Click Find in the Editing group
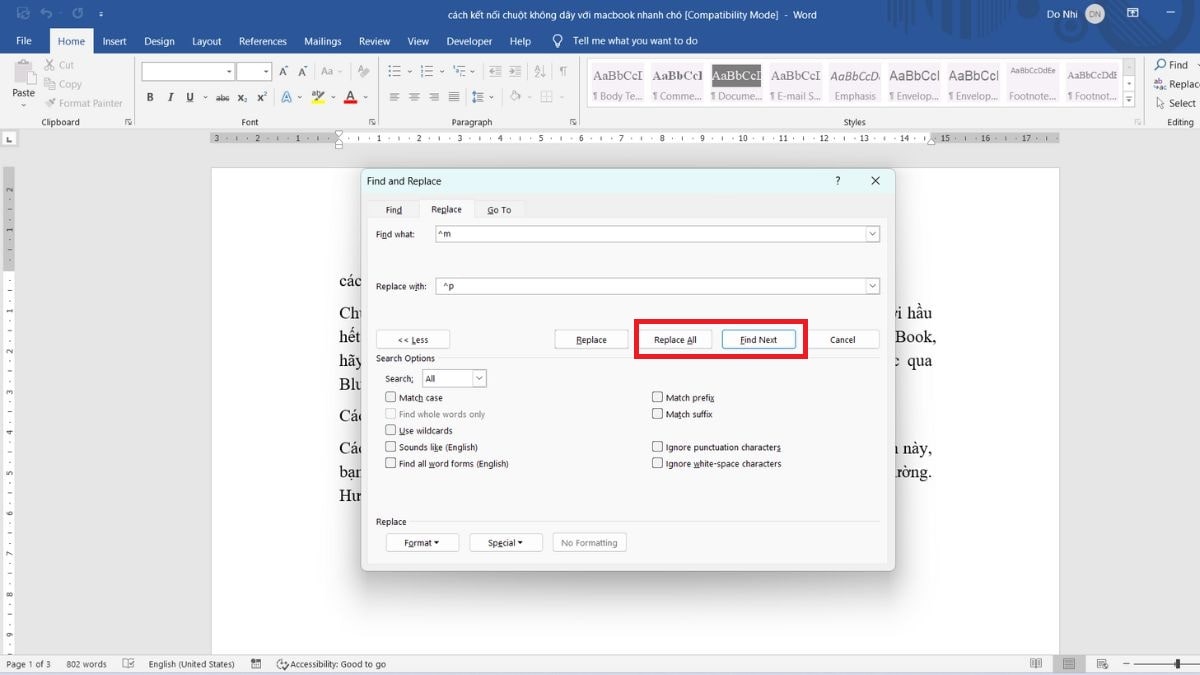 pos(1170,65)
